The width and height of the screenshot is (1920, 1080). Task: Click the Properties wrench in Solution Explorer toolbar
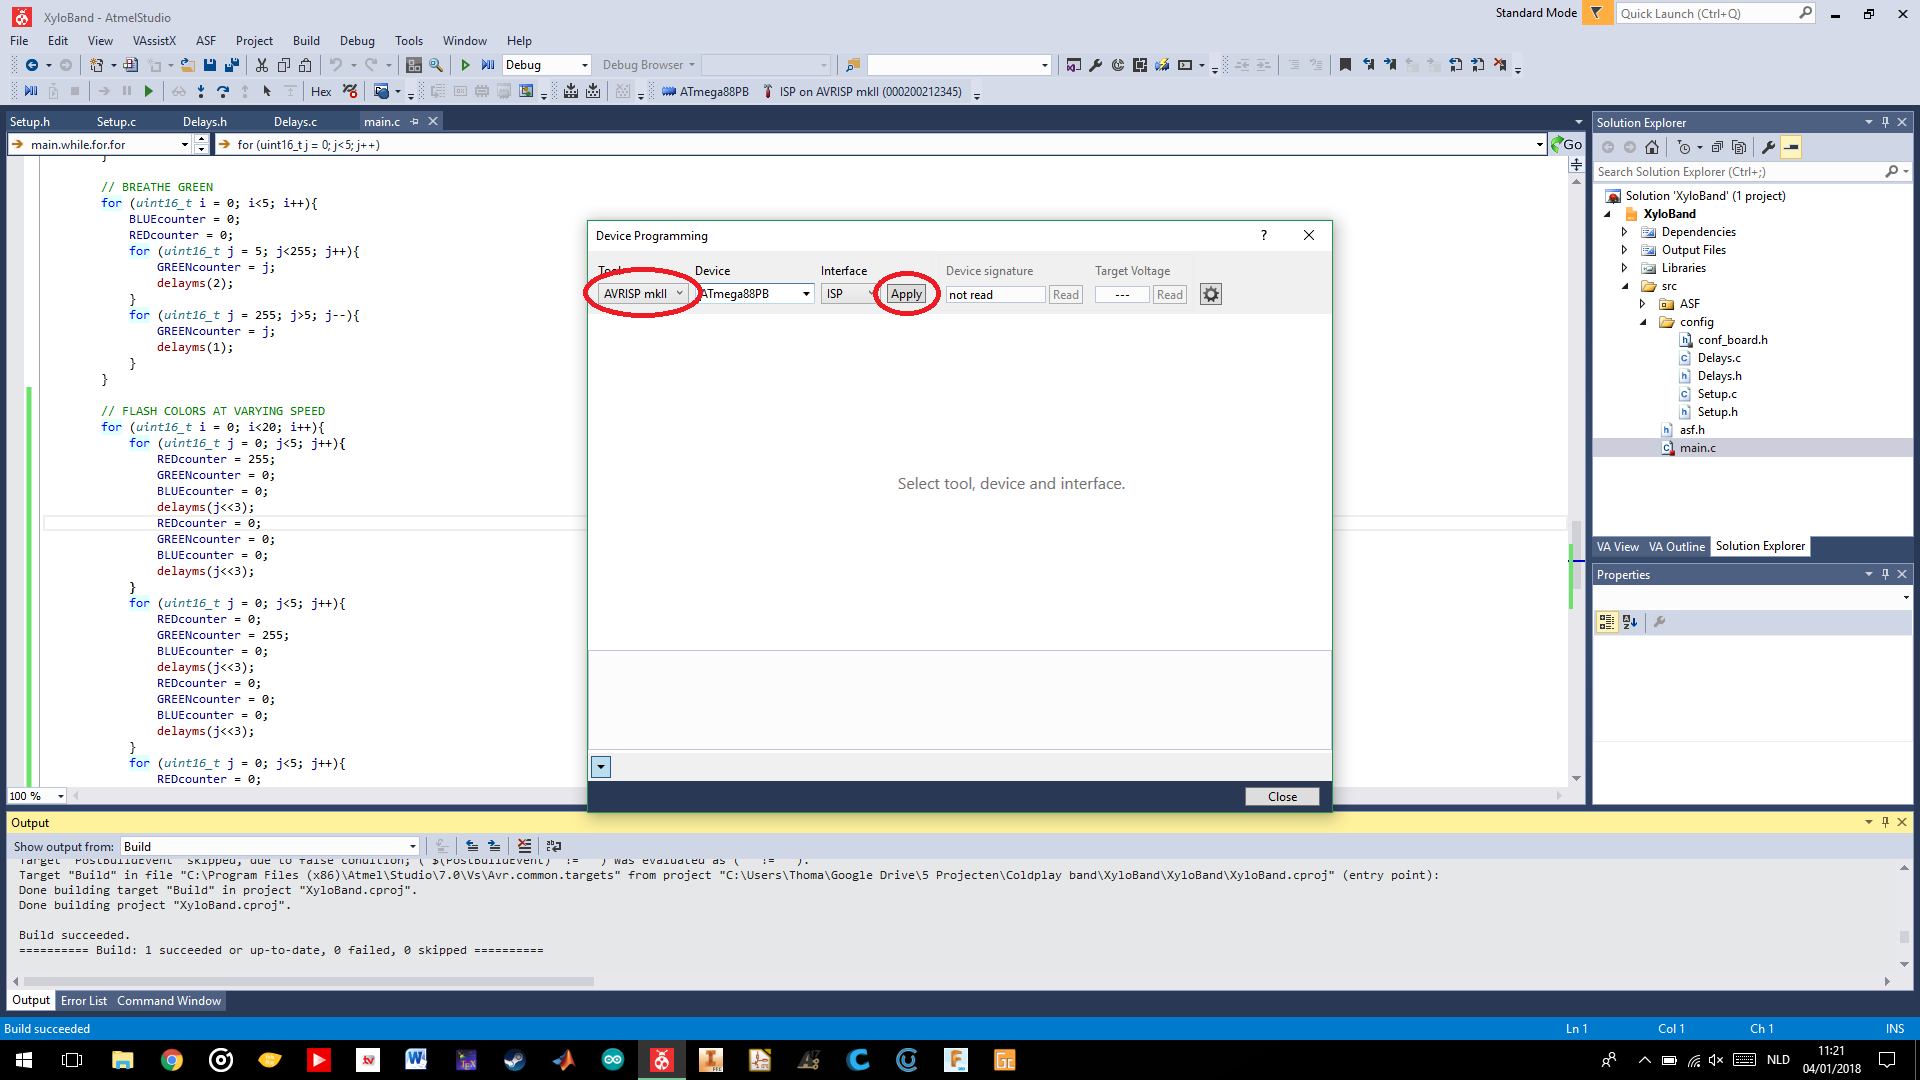click(1768, 147)
